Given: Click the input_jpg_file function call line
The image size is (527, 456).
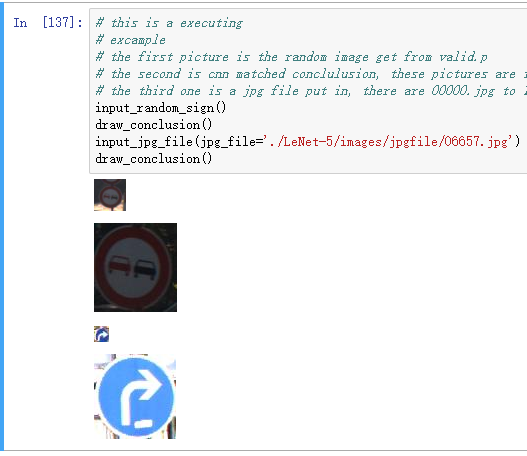Looking at the screenshot, I should tap(308, 142).
